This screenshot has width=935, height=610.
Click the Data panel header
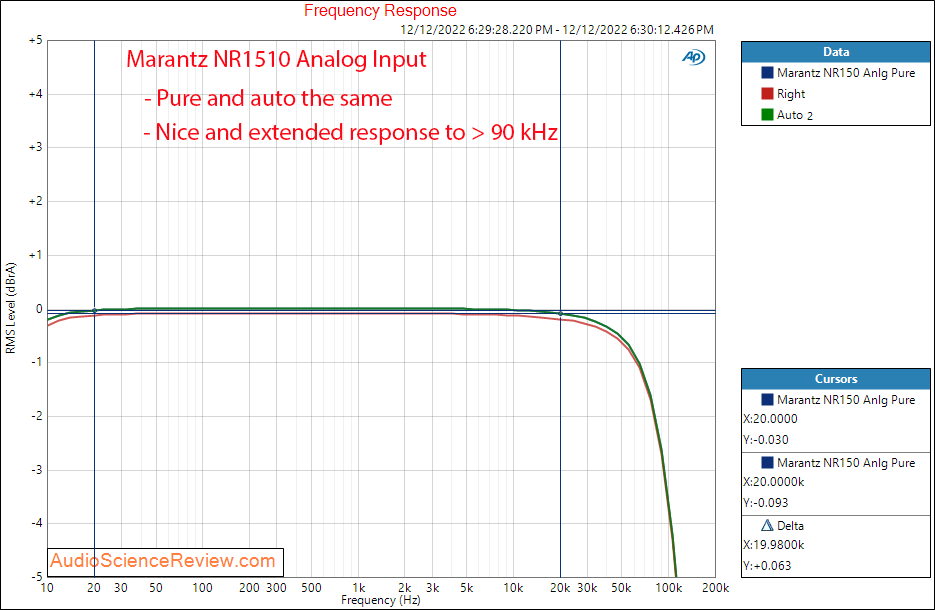(x=835, y=52)
